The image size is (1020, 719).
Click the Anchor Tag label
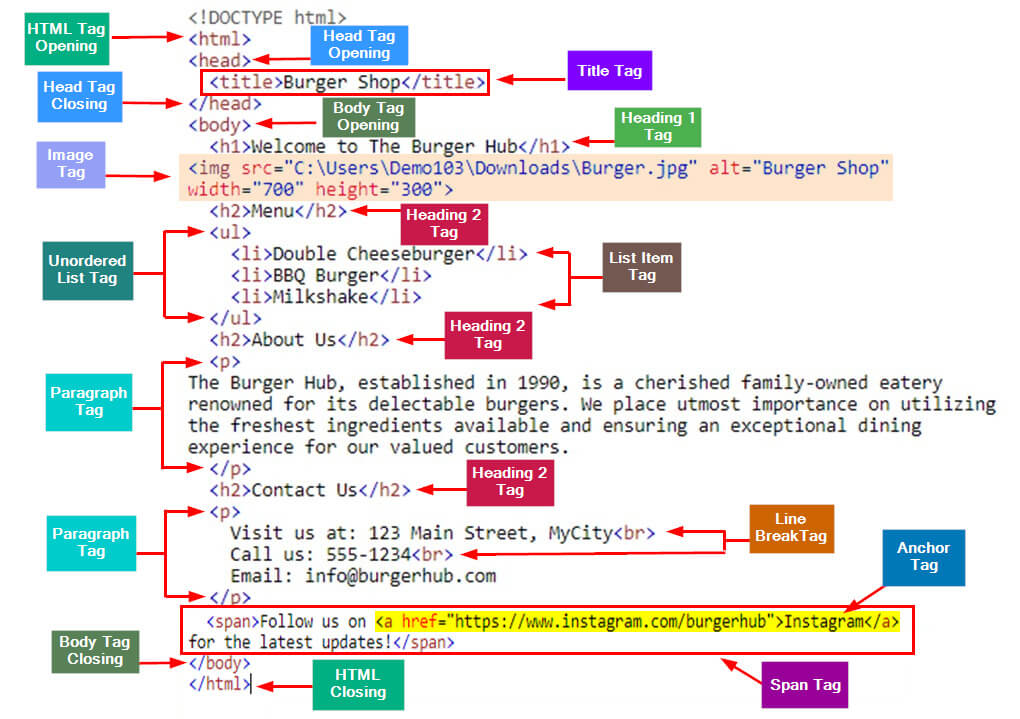coord(922,557)
